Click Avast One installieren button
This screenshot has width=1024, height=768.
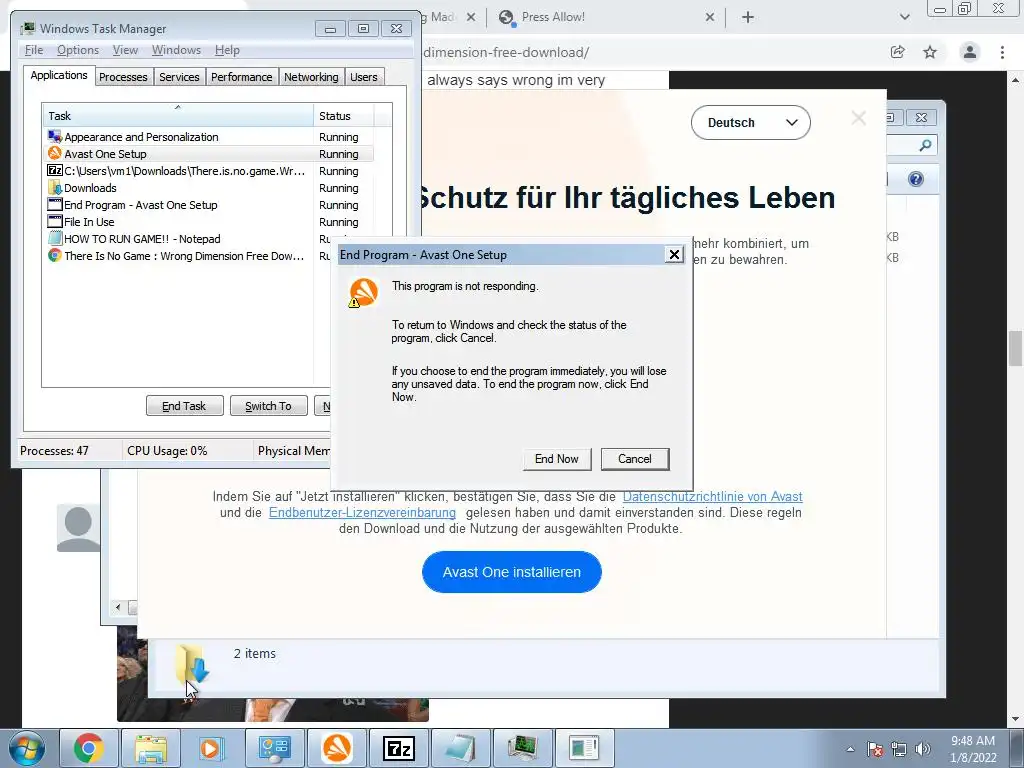click(x=511, y=572)
